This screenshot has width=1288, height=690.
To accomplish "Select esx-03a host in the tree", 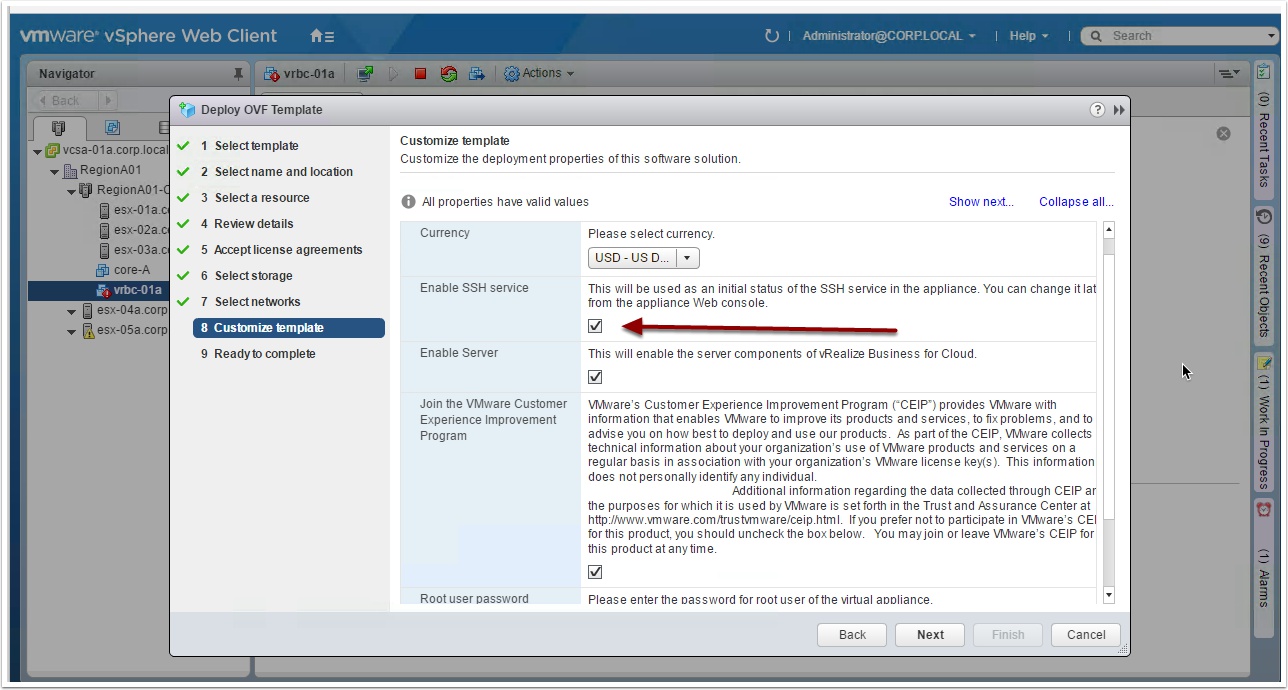I will (x=132, y=250).
